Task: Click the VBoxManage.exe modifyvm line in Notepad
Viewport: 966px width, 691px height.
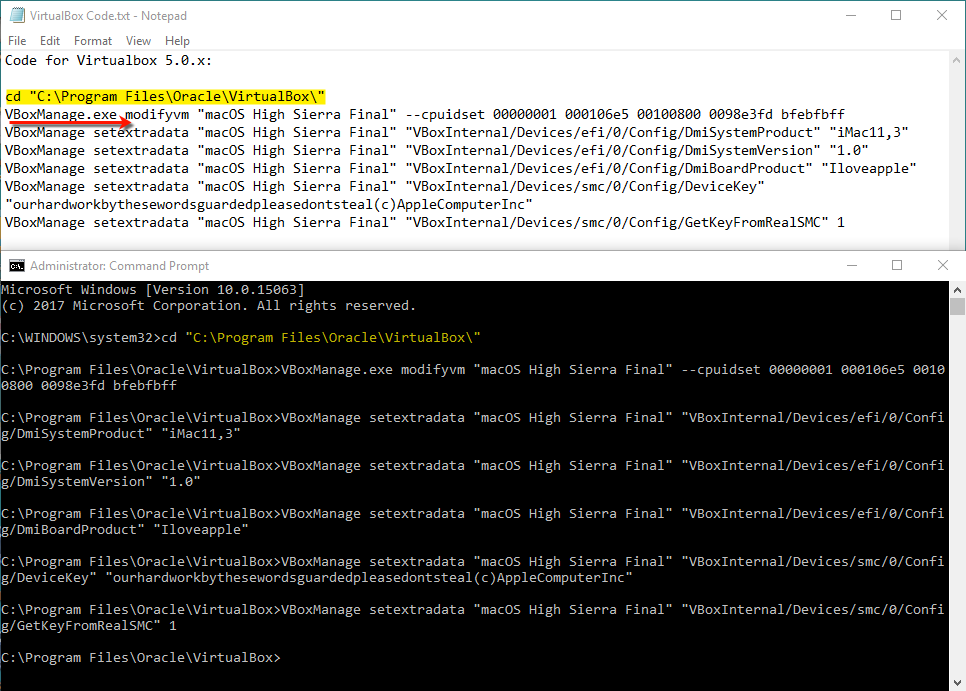Action: pyautogui.click(x=425, y=115)
